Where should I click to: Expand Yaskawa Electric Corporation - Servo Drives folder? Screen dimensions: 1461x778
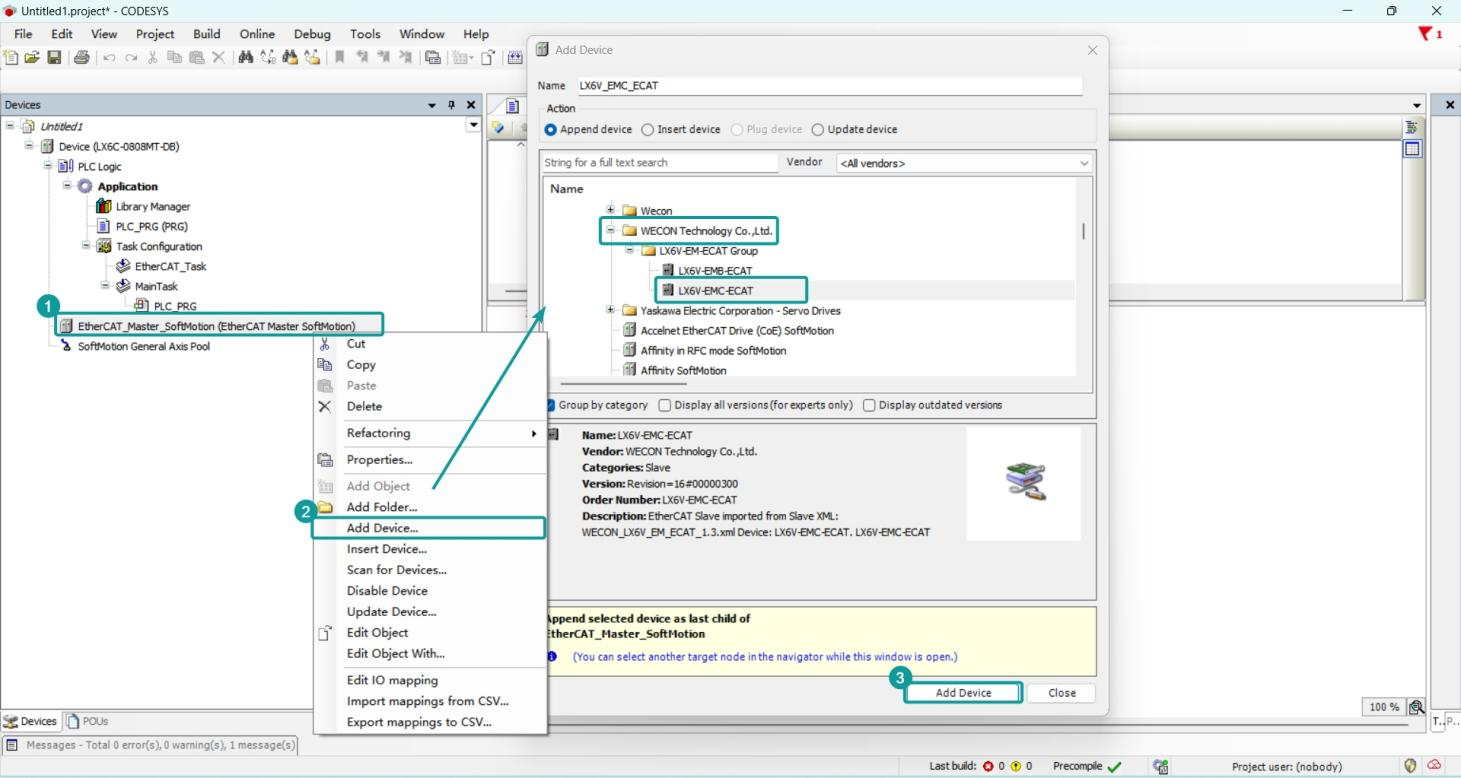pyautogui.click(x=611, y=310)
